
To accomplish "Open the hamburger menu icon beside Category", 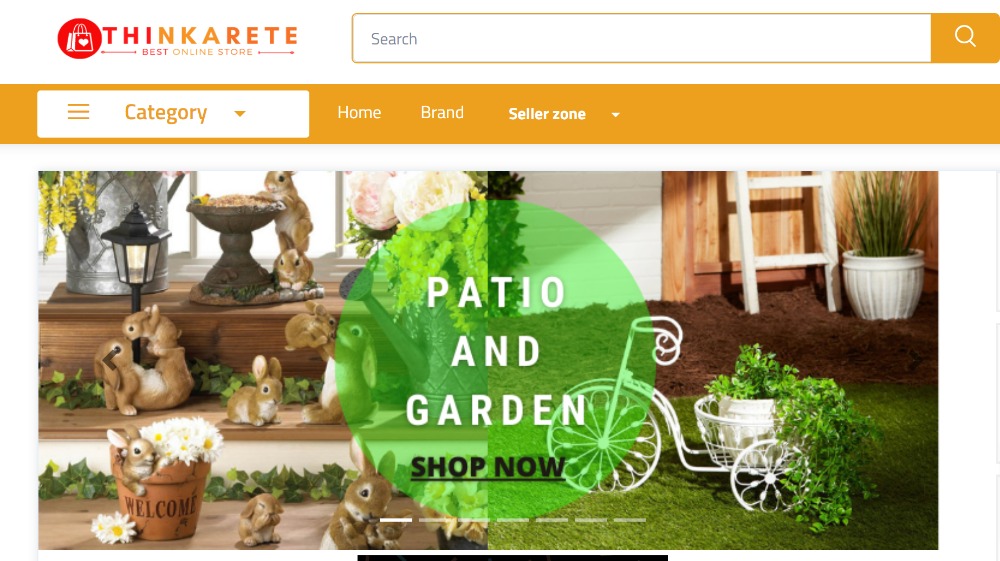I will (x=78, y=112).
